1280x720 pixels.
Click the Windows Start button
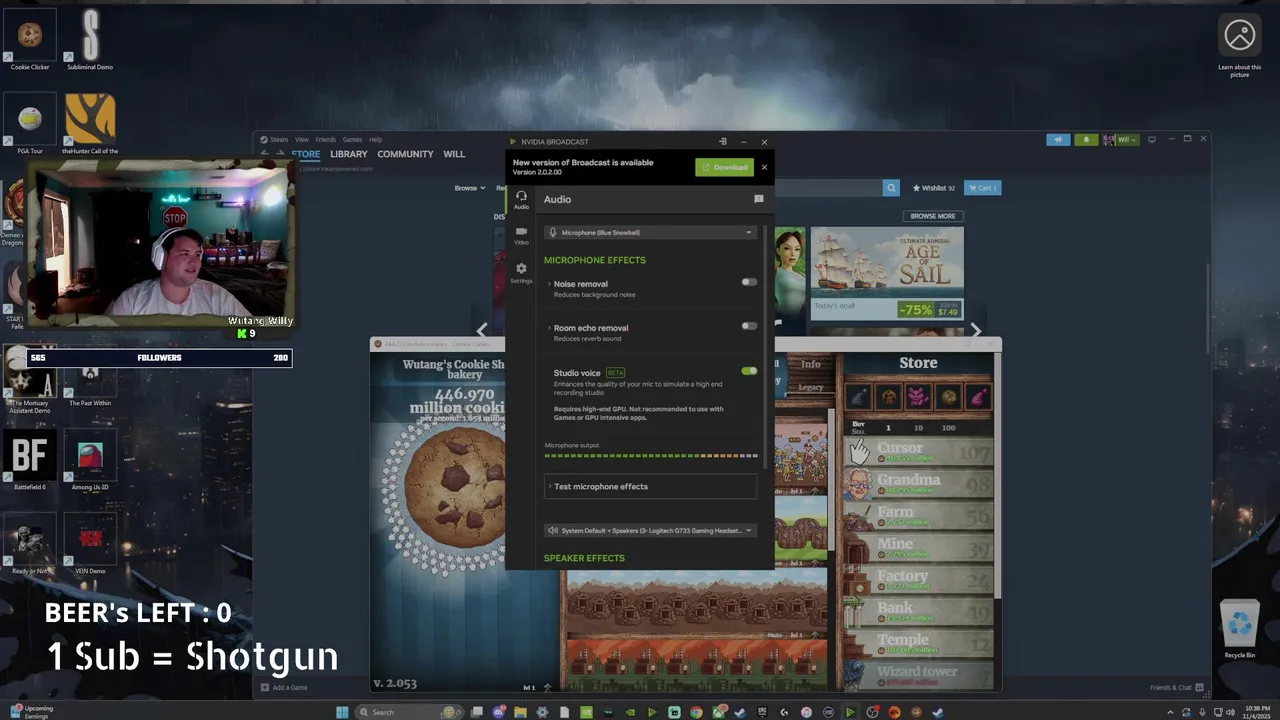pos(343,712)
